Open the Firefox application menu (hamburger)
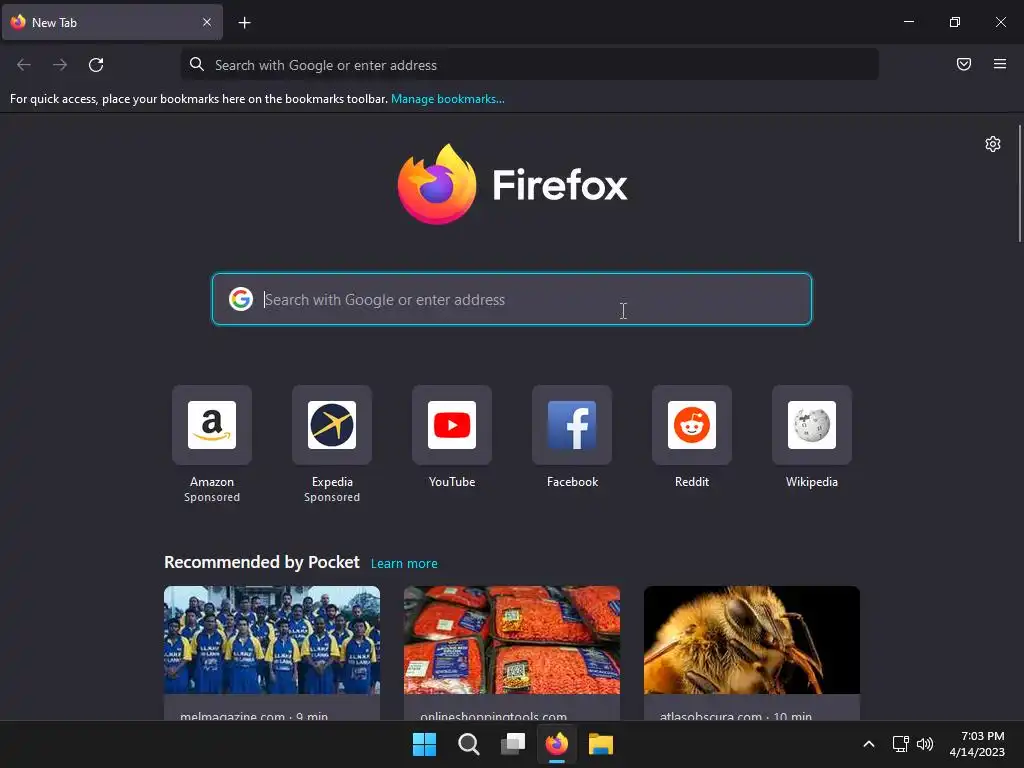Screen dimensions: 1024x768 pos(999,64)
